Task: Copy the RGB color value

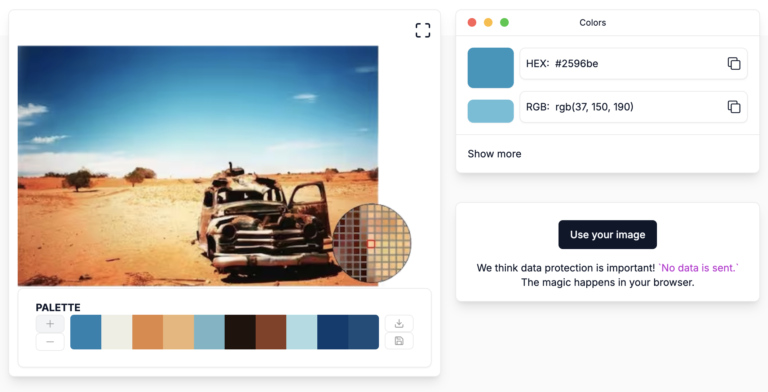Action: (733, 106)
